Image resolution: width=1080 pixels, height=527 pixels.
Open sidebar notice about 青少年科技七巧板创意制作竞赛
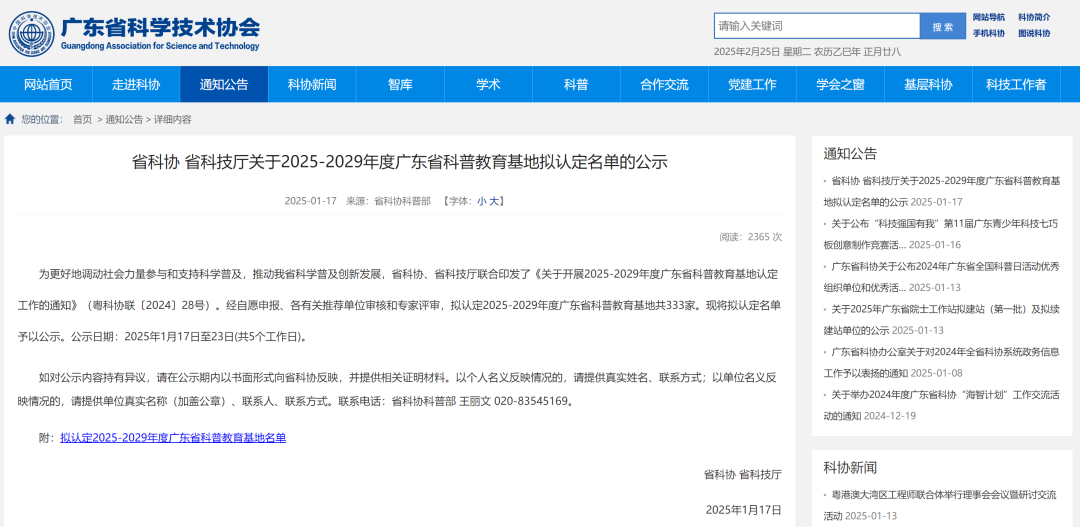[942, 234]
